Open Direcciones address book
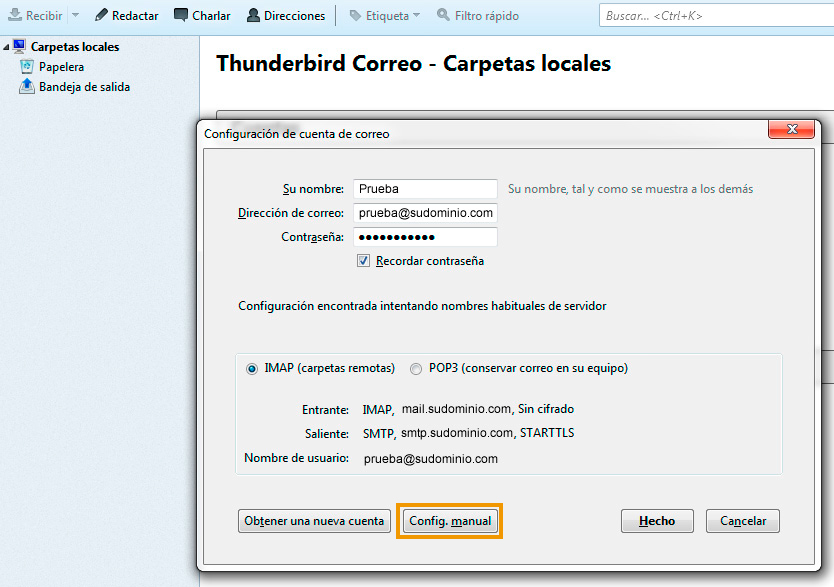 (286, 15)
